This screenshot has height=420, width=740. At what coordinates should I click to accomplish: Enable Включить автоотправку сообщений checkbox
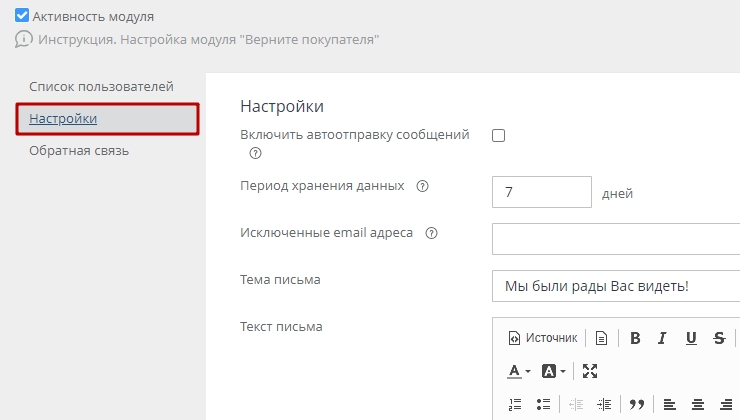pyautogui.click(x=498, y=135)
